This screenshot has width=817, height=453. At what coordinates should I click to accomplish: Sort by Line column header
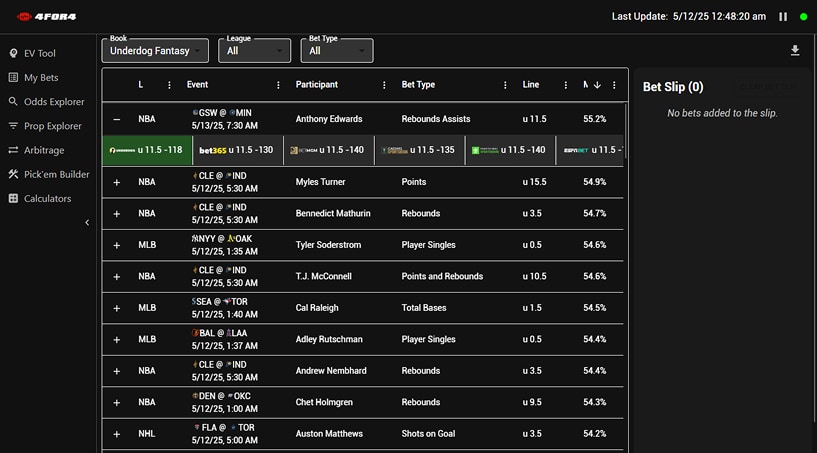click(531, 84)
